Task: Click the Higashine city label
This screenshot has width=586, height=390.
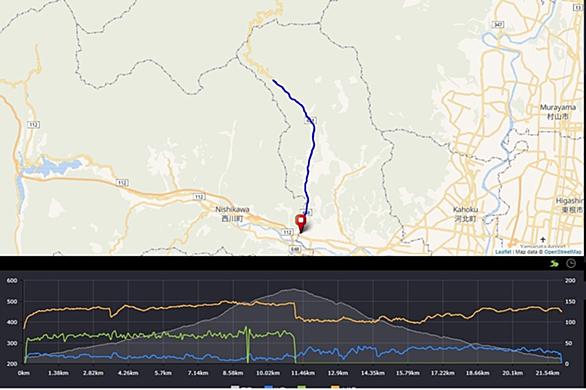Action: tap(570, 205)
